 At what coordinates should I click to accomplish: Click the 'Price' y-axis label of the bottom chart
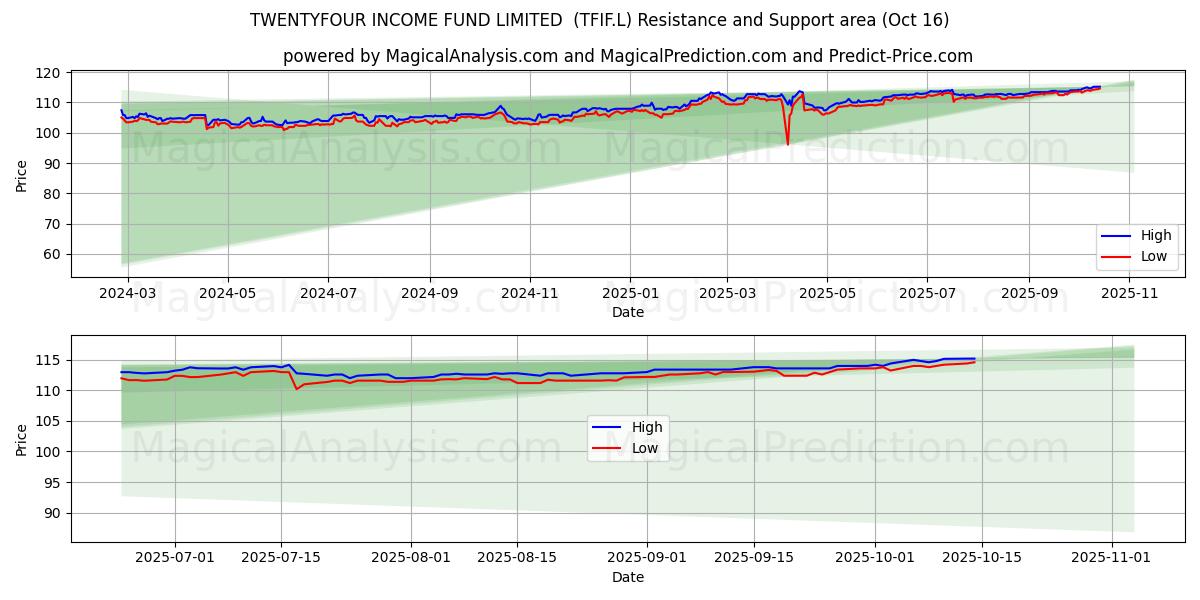(22, 439)
